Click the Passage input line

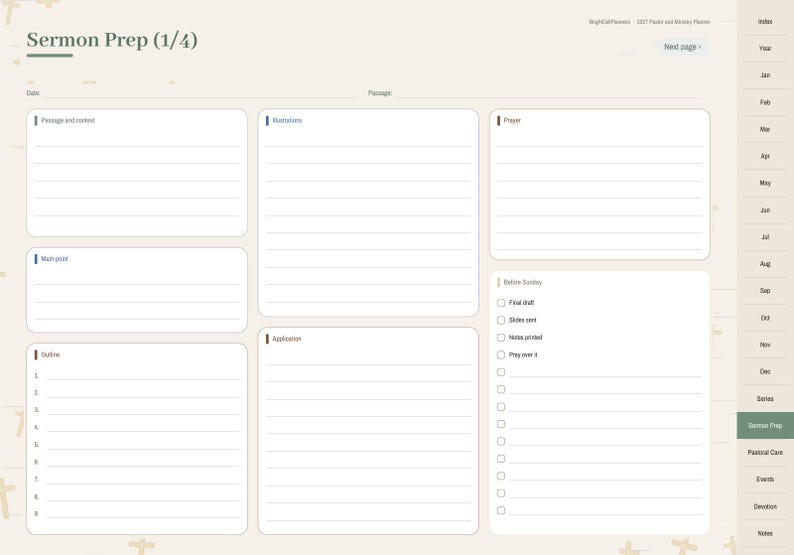pos(549,93)
